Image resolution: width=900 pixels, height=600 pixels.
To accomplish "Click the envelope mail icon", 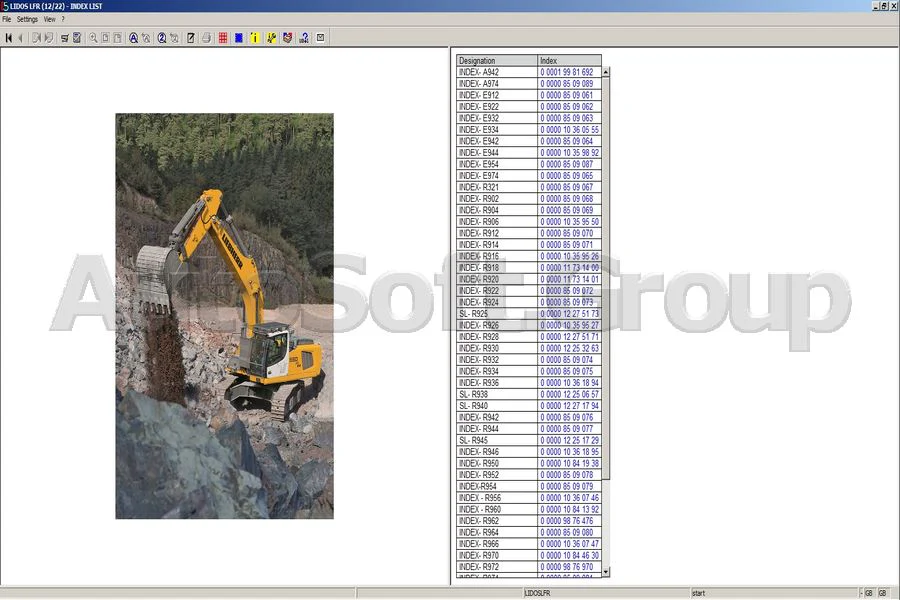I will tap(318, 37).
